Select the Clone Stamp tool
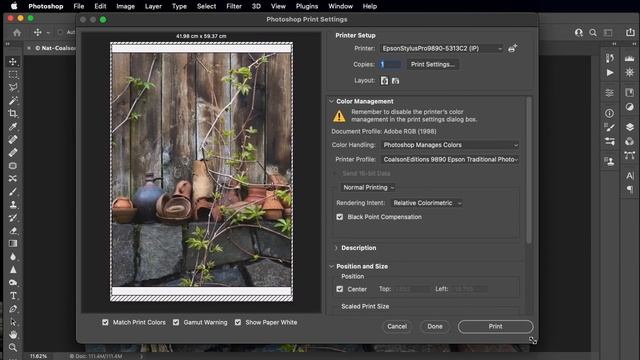640x360 pixels. [x=13, y=204]
